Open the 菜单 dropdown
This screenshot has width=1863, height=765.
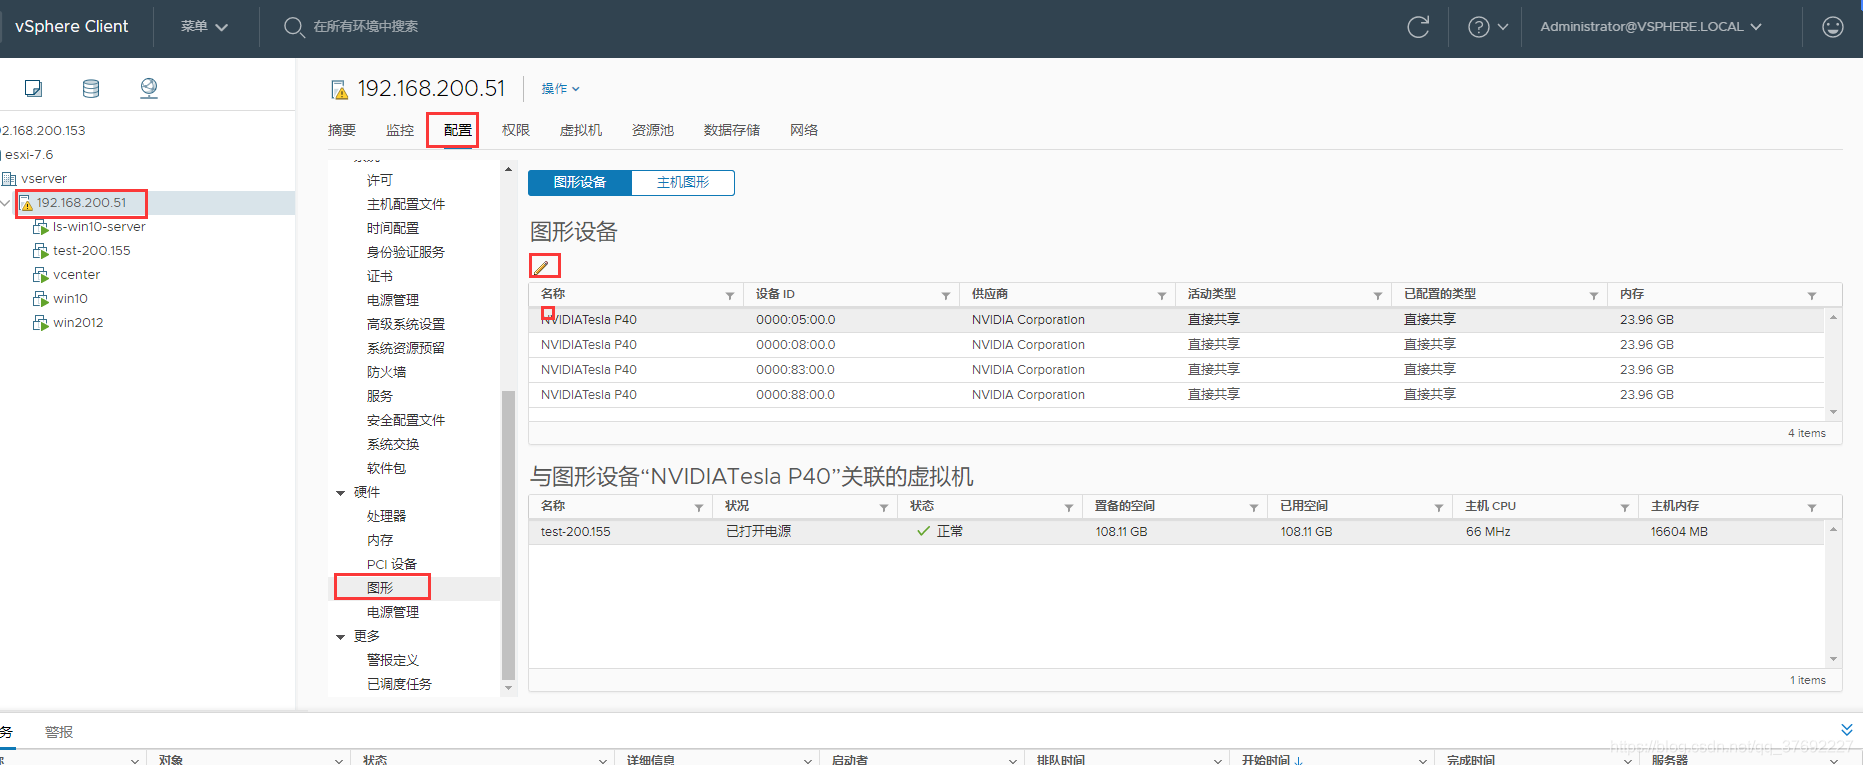(204, 27)
